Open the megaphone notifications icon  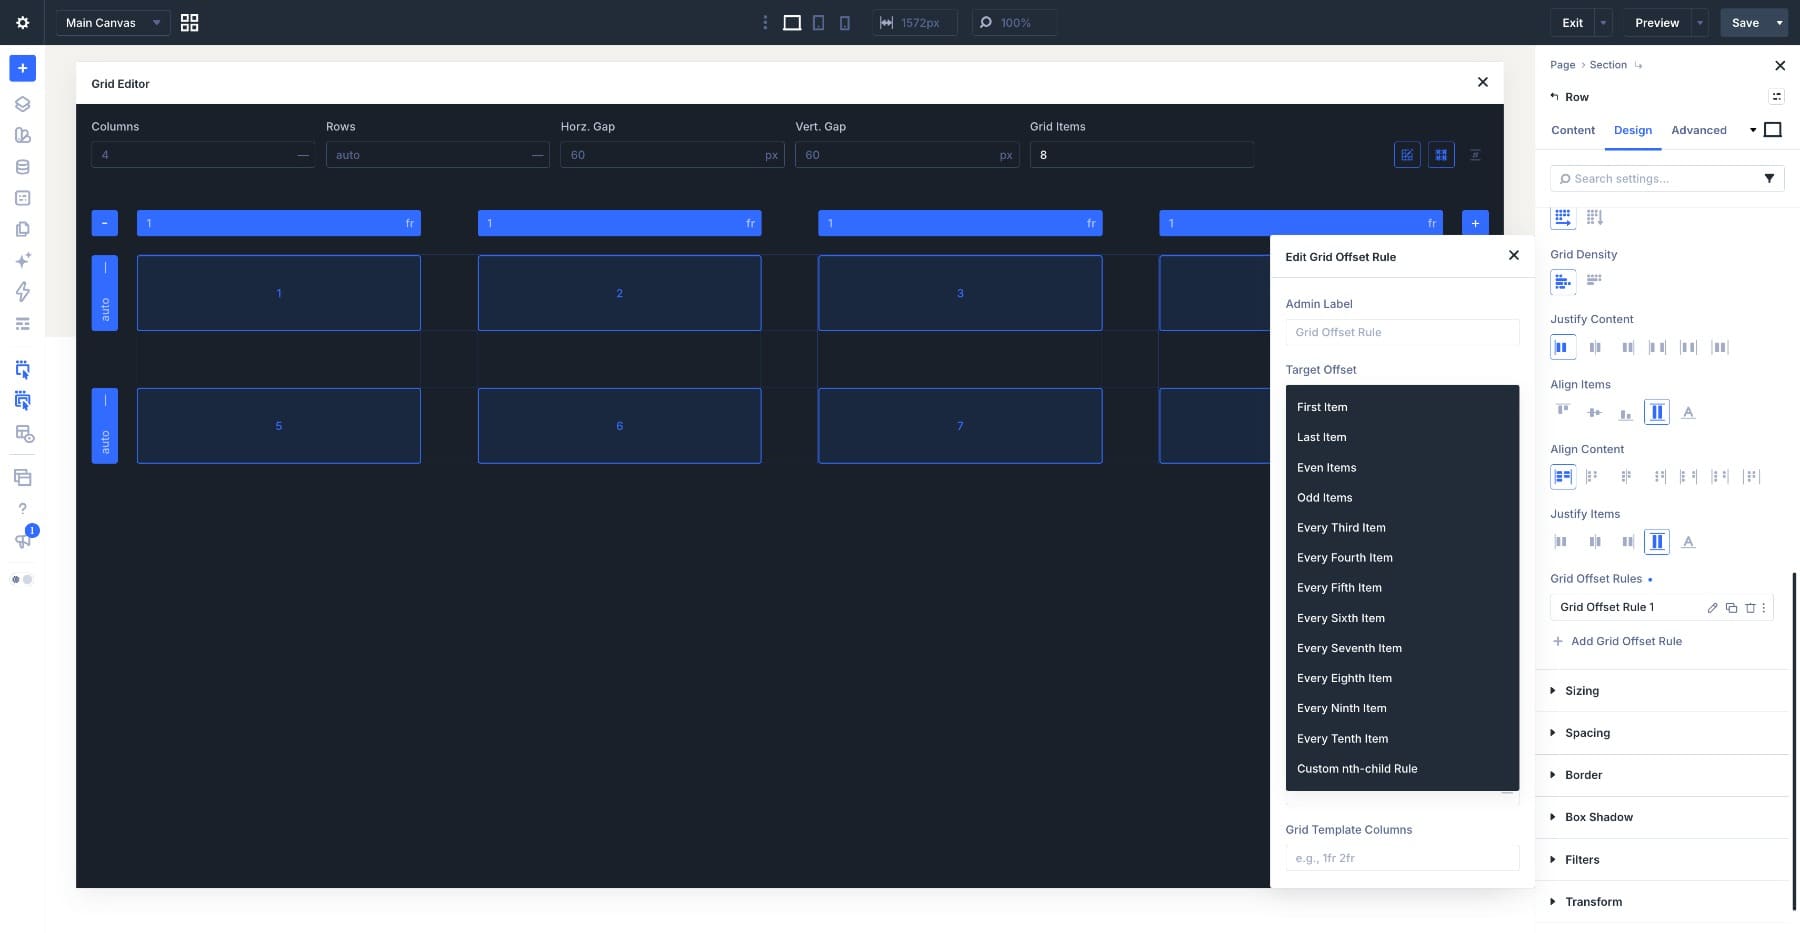(22, 541)
